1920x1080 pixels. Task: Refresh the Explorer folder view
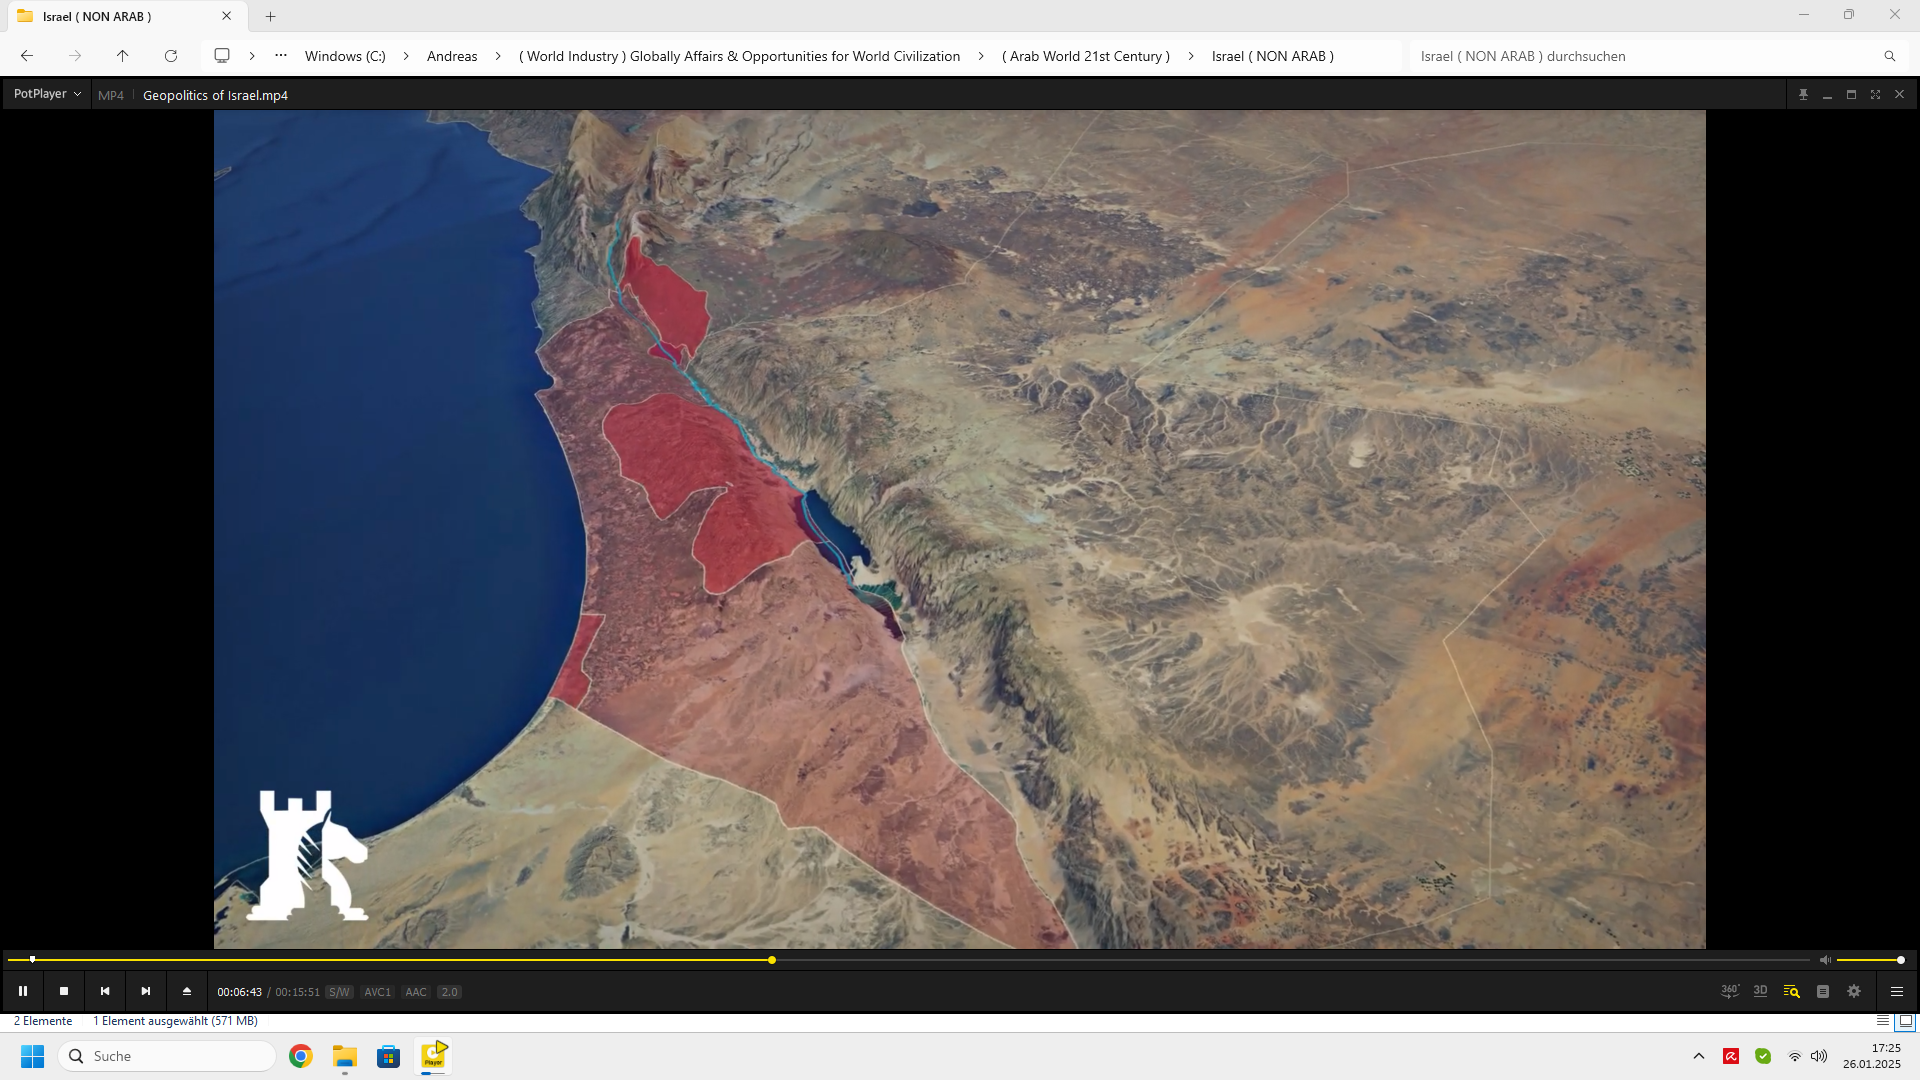171,56
